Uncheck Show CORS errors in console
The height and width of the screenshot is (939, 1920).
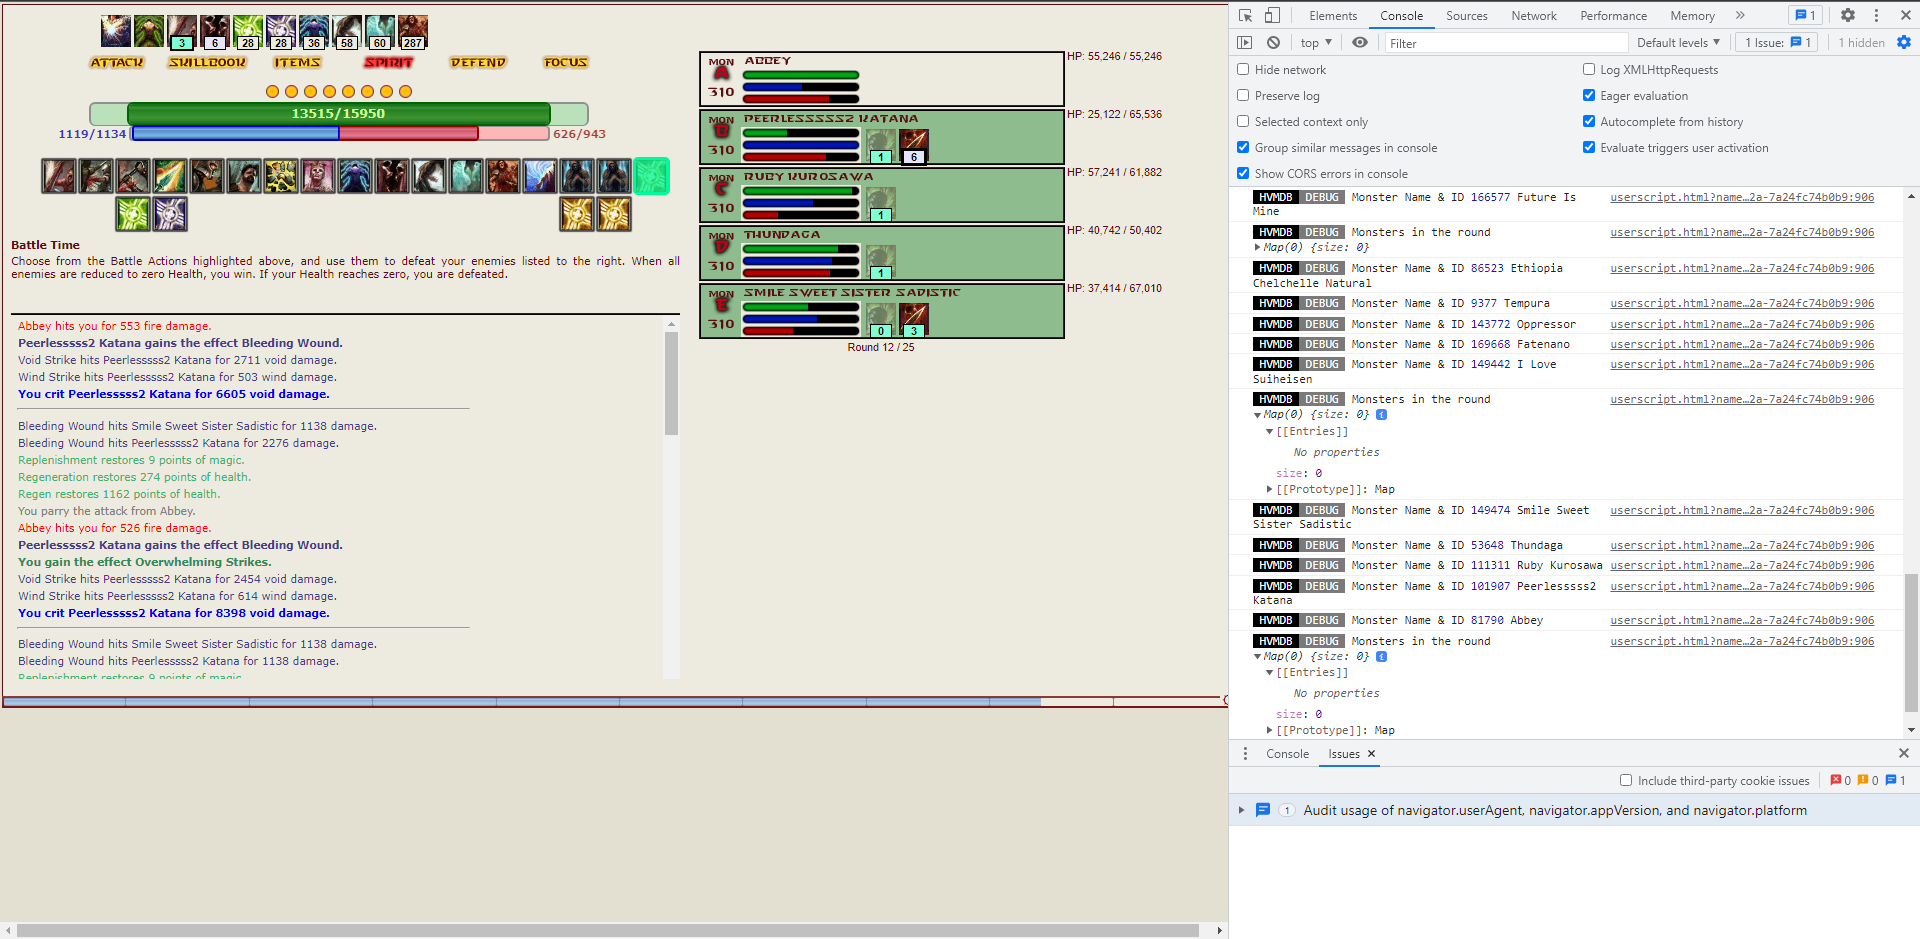click(x=1243, y=173)
